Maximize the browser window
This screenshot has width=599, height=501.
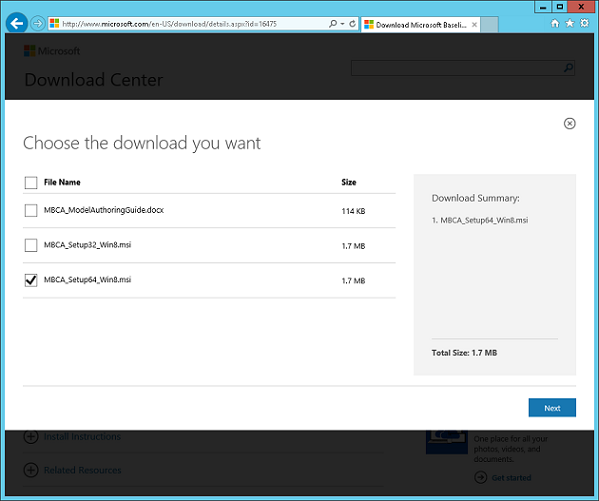[560, 7]
